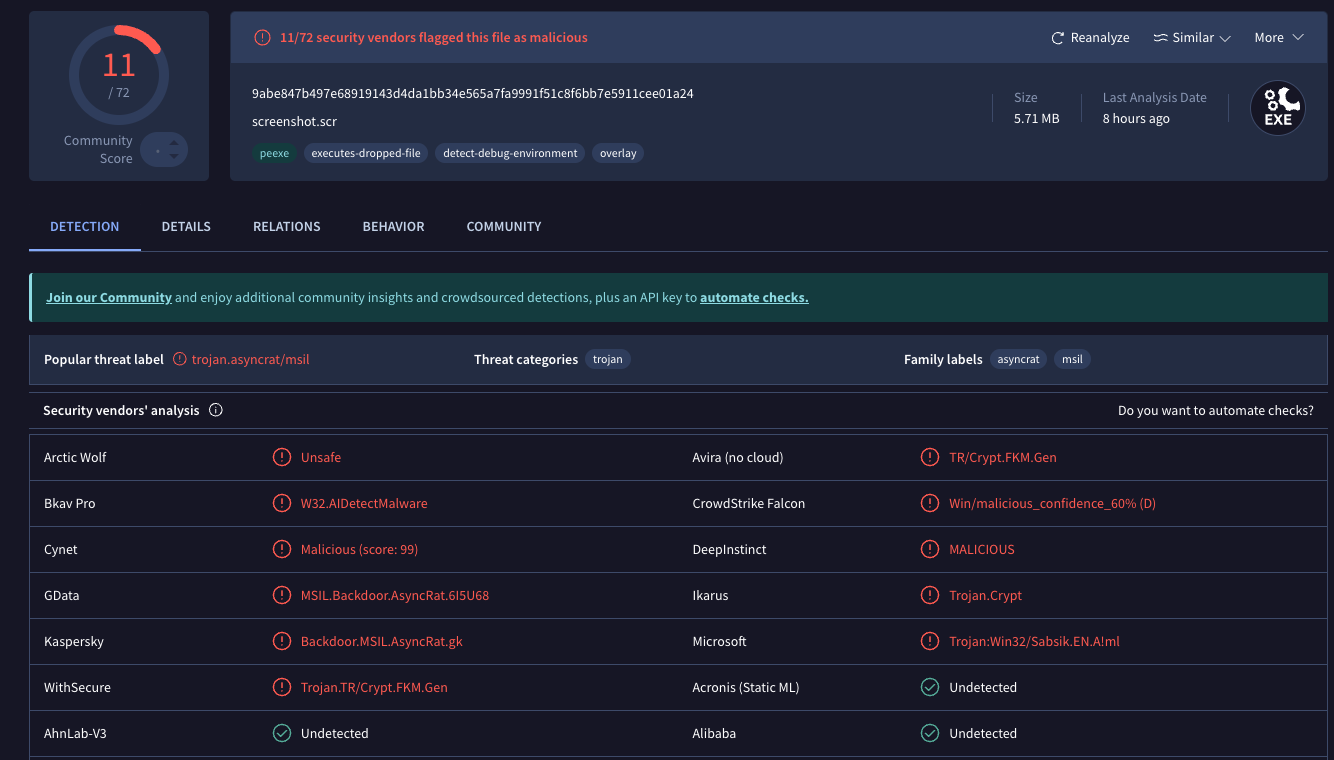The image size is (1334, 760).
Task: Expand the Similar dropdown menu
Action: (x=1191, y=38)
